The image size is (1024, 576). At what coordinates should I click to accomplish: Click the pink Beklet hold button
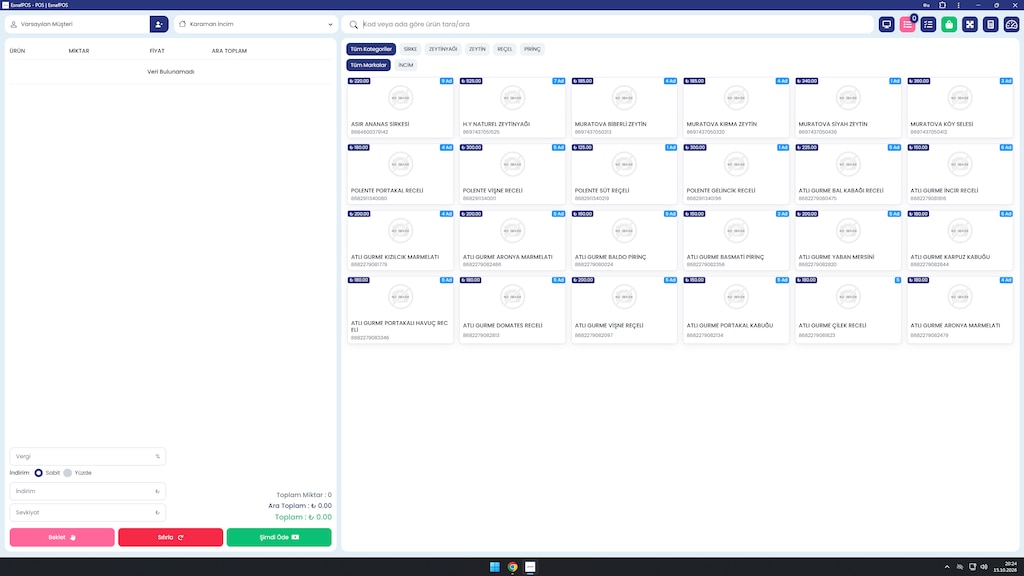pyautogui.click(x=62, y=537)
